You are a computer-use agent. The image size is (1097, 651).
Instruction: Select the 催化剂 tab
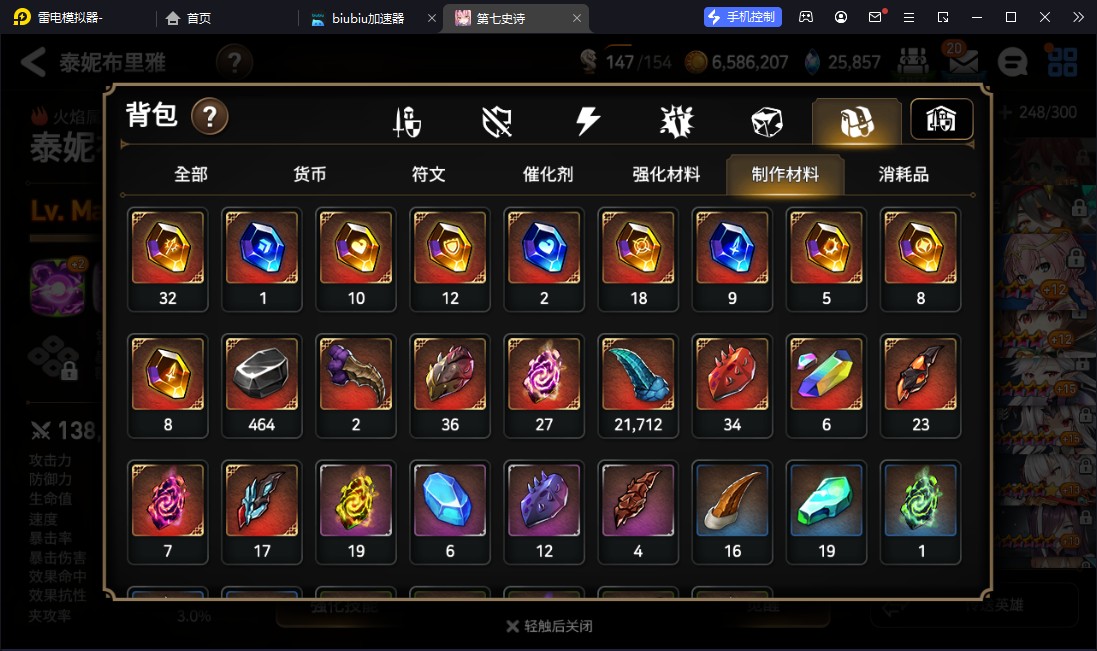click(x=548, y=174)
